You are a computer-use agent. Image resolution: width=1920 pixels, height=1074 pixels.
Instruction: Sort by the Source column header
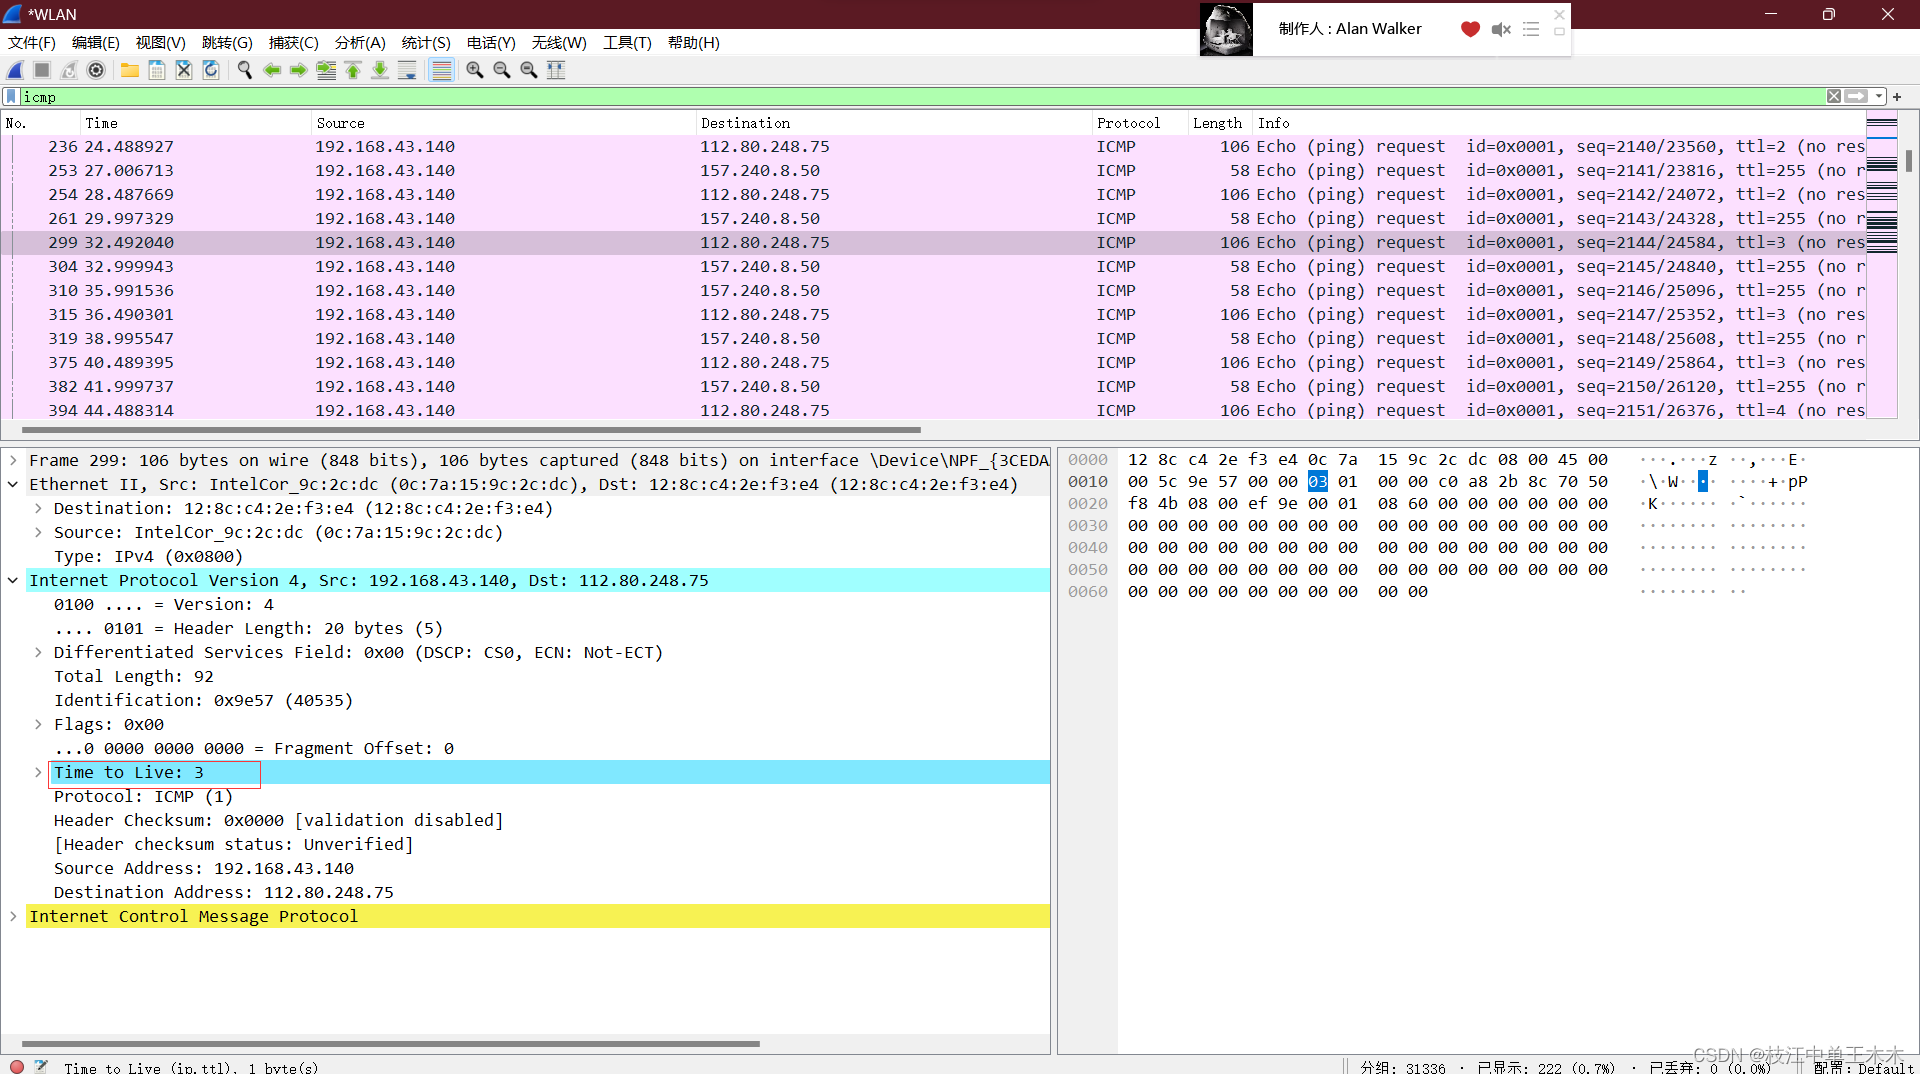pos(503,123)
